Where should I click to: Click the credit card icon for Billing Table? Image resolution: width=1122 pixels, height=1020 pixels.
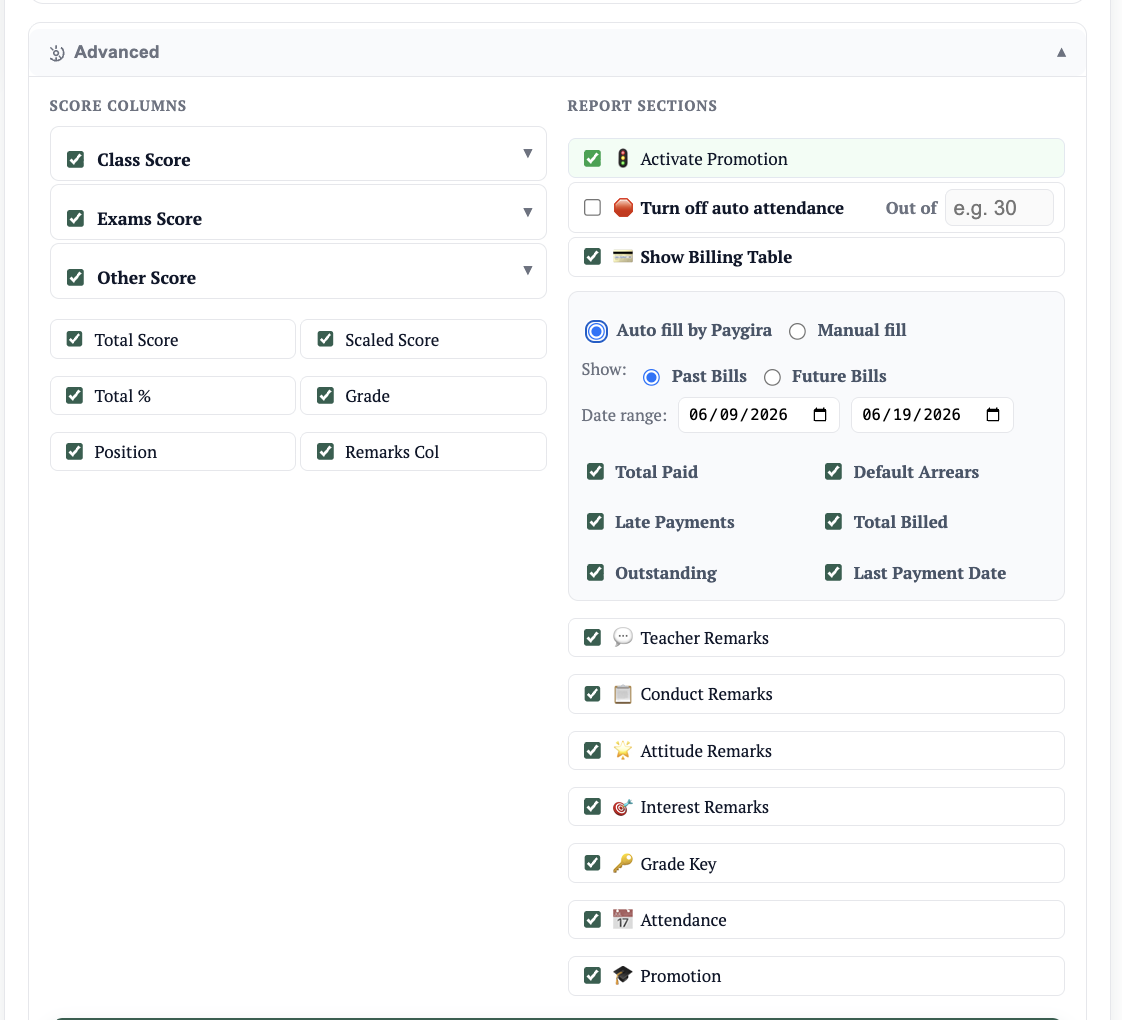coord(623,256)
